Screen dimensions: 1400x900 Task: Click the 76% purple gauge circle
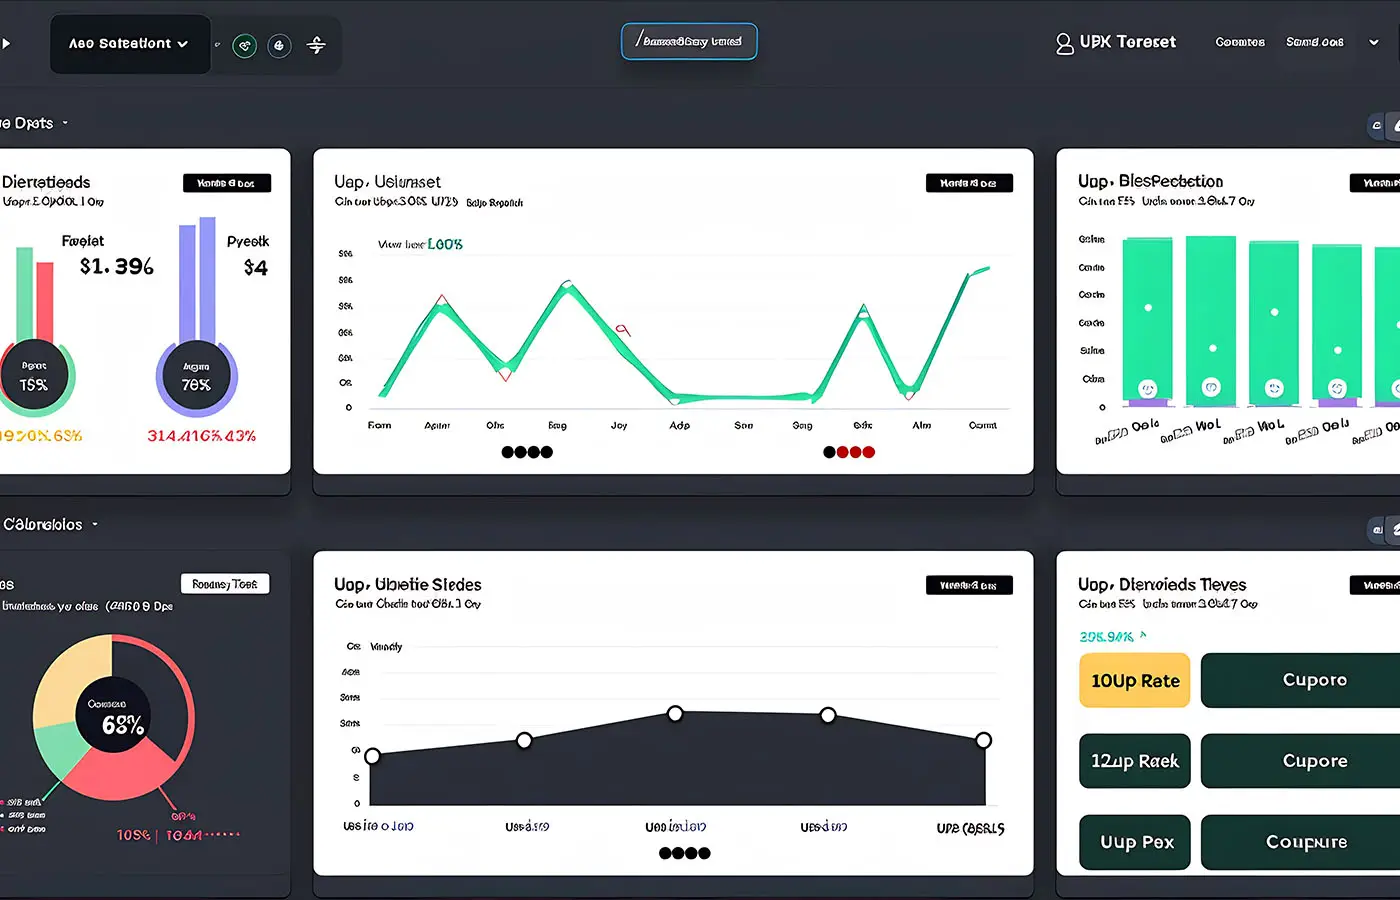click(x=196, y=378)
